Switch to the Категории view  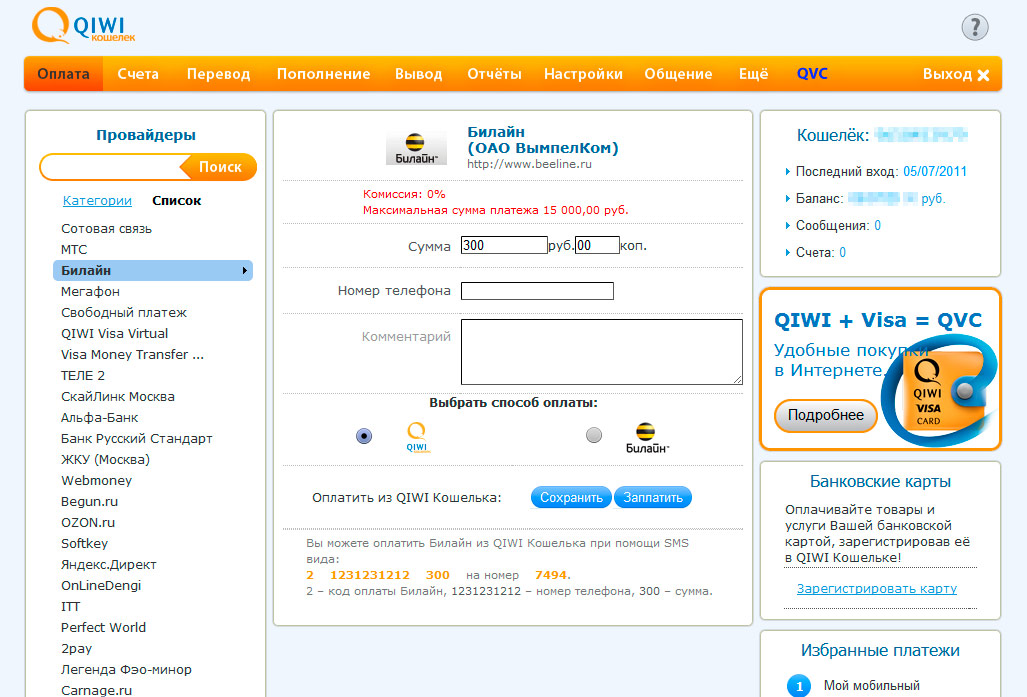pyautogui.click(x=97, y=201)
